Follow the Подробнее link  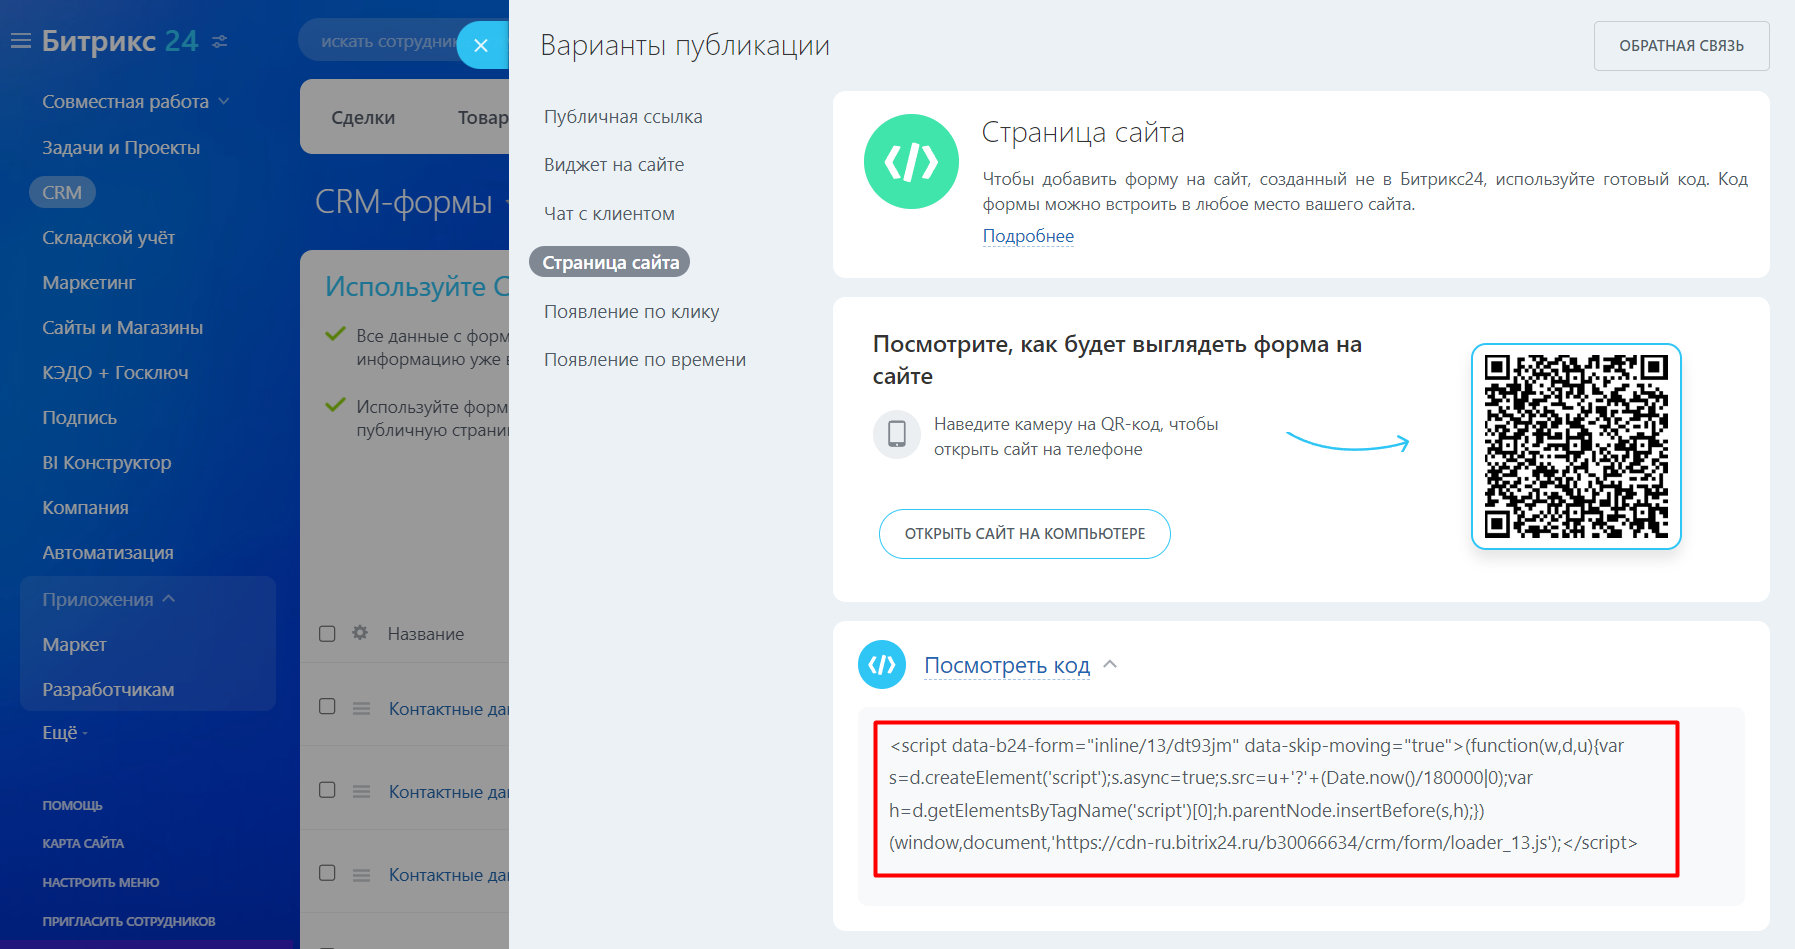pyautogui.click(x=1027, y=236)
